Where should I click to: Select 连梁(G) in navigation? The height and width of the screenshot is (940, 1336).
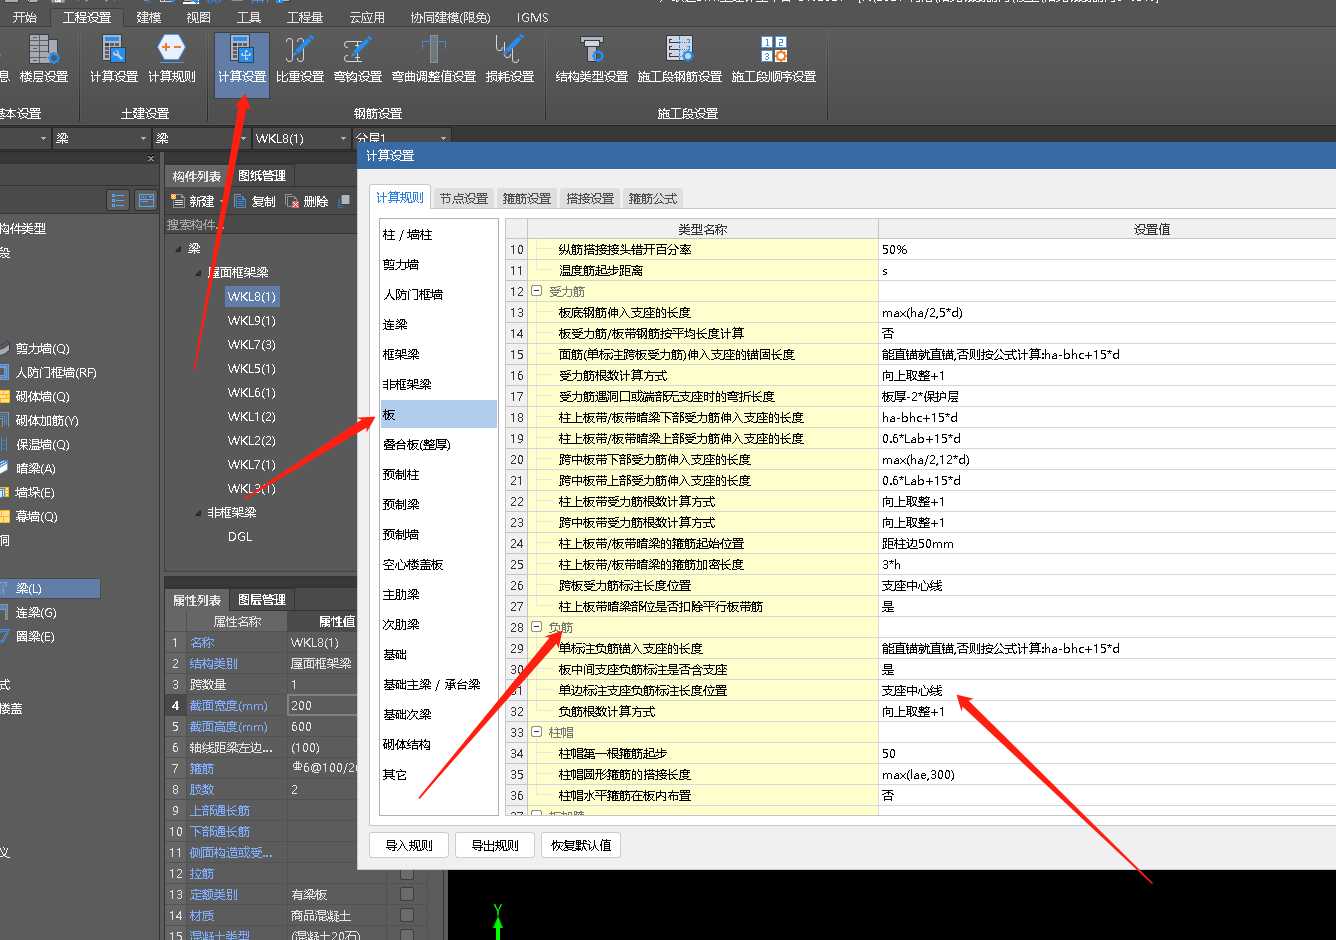pos(35,613)
